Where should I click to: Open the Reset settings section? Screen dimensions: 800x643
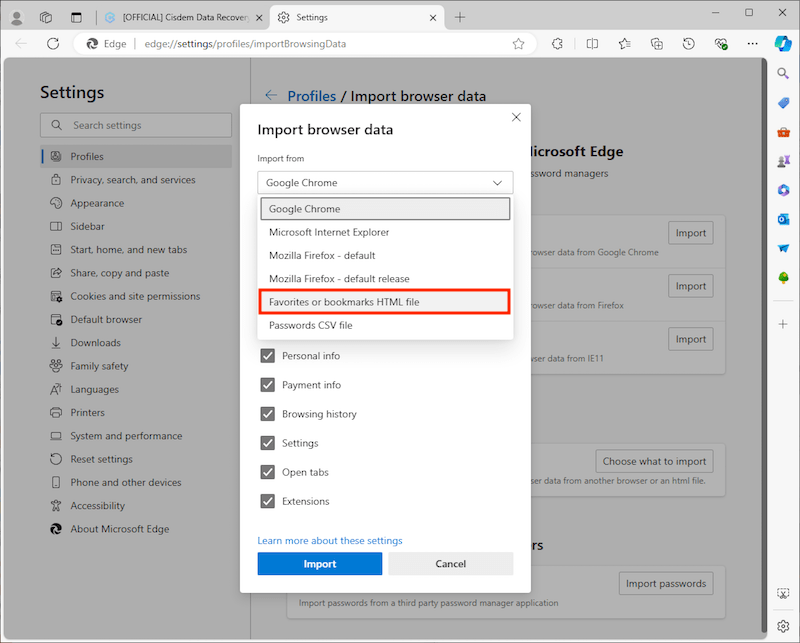(x=136, y=459)
